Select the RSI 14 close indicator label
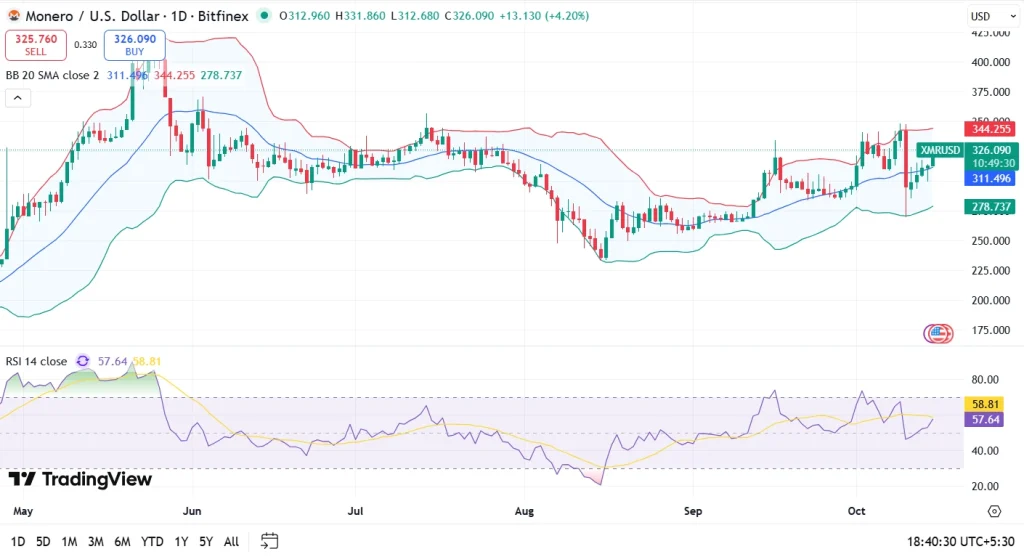Viewport: 1024px width, 557px height. click(x=36, y=361)
